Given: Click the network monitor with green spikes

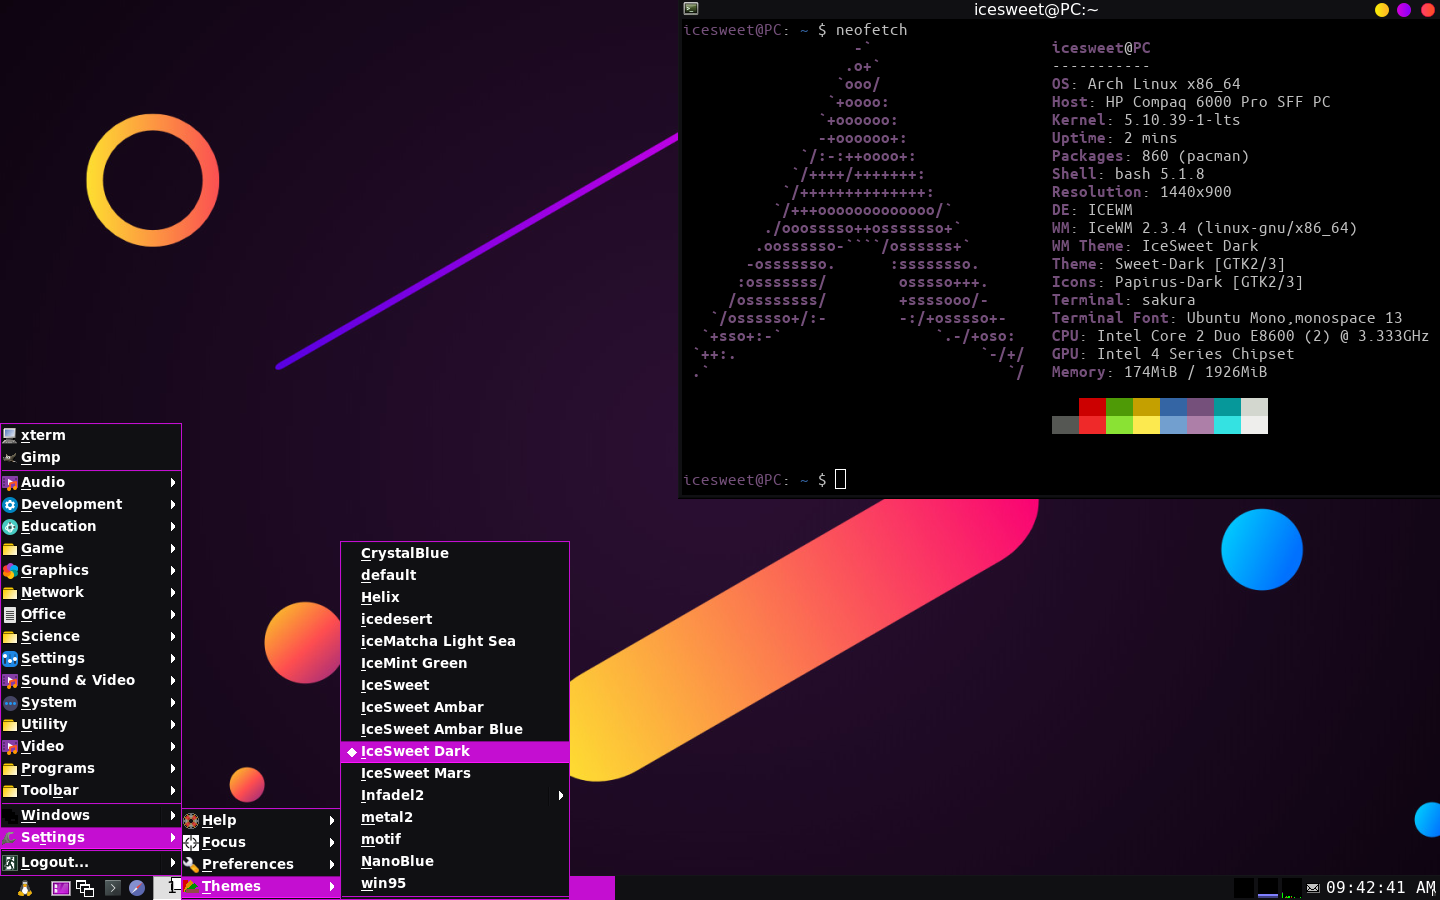Looking at the screenshot, I should pos(1291,888).
